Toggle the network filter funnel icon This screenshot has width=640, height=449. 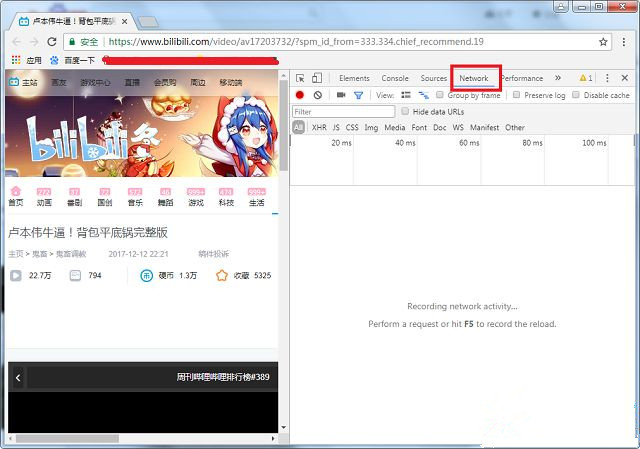[358, 95]
